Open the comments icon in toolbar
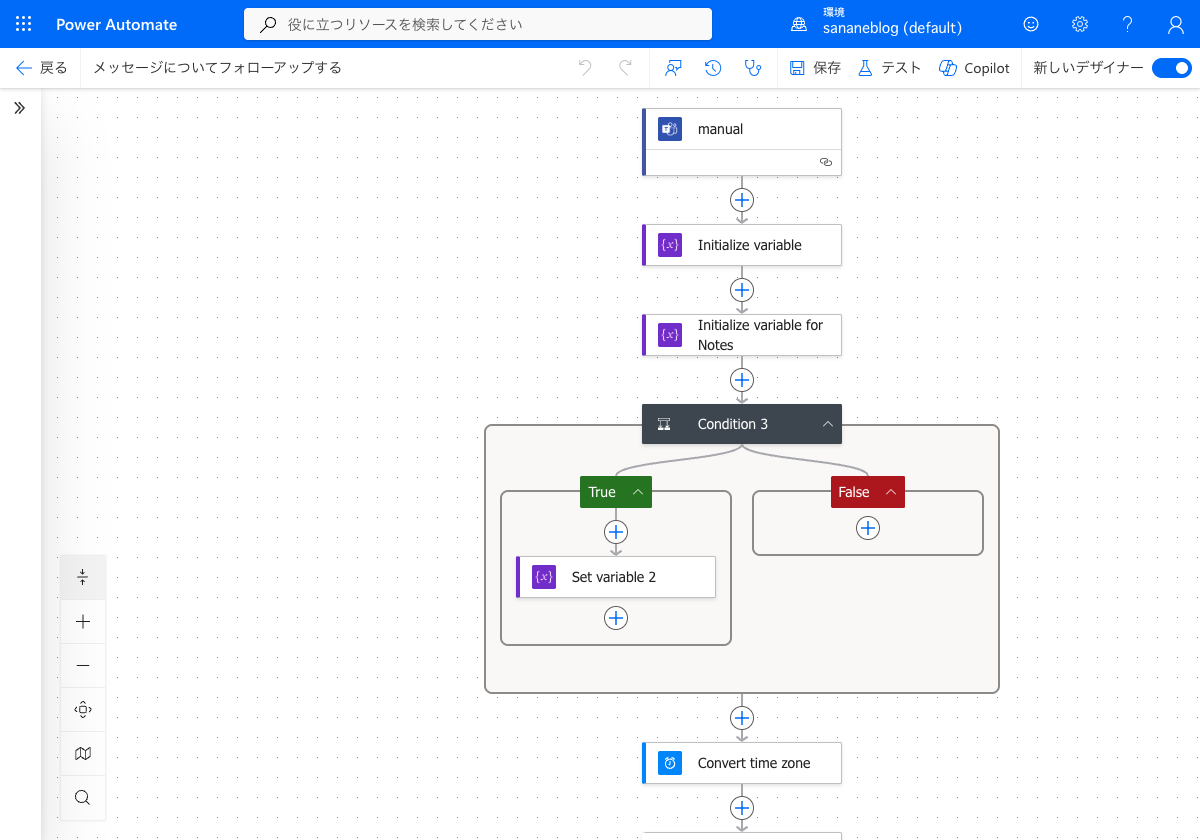This screenshot has height=840, width=1200. pos(673,68)
